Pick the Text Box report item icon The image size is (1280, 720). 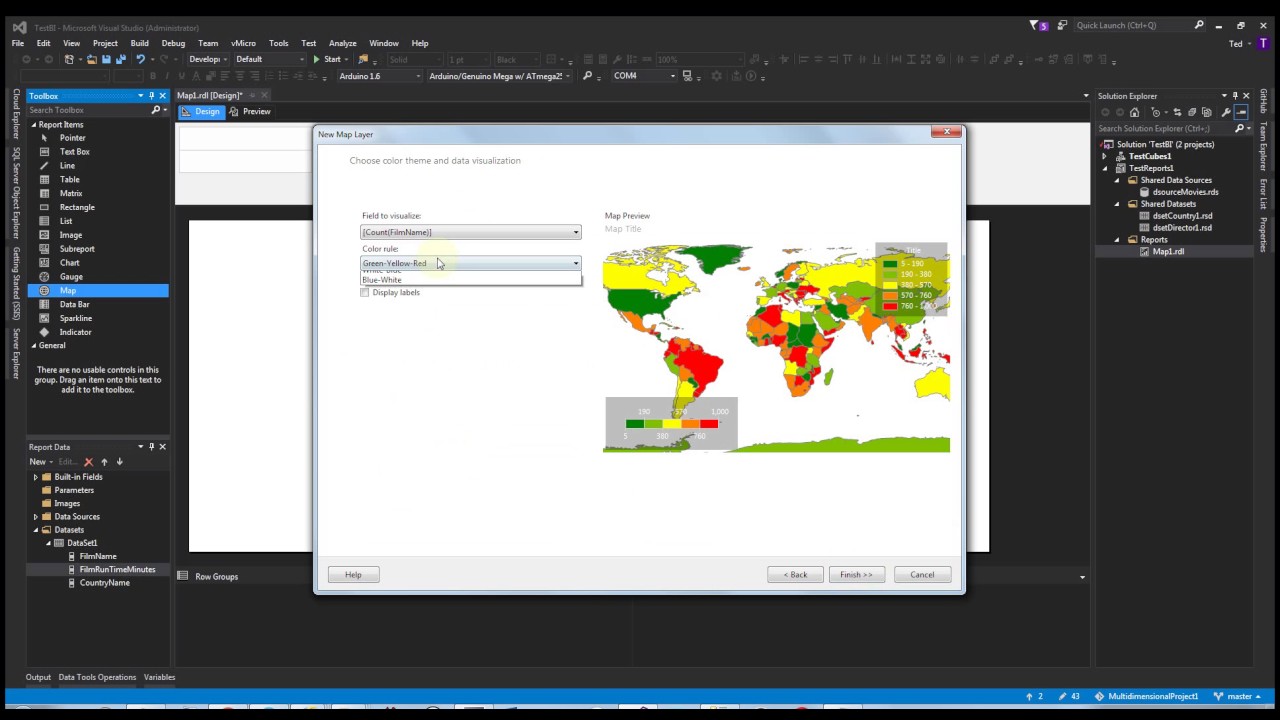44,152
